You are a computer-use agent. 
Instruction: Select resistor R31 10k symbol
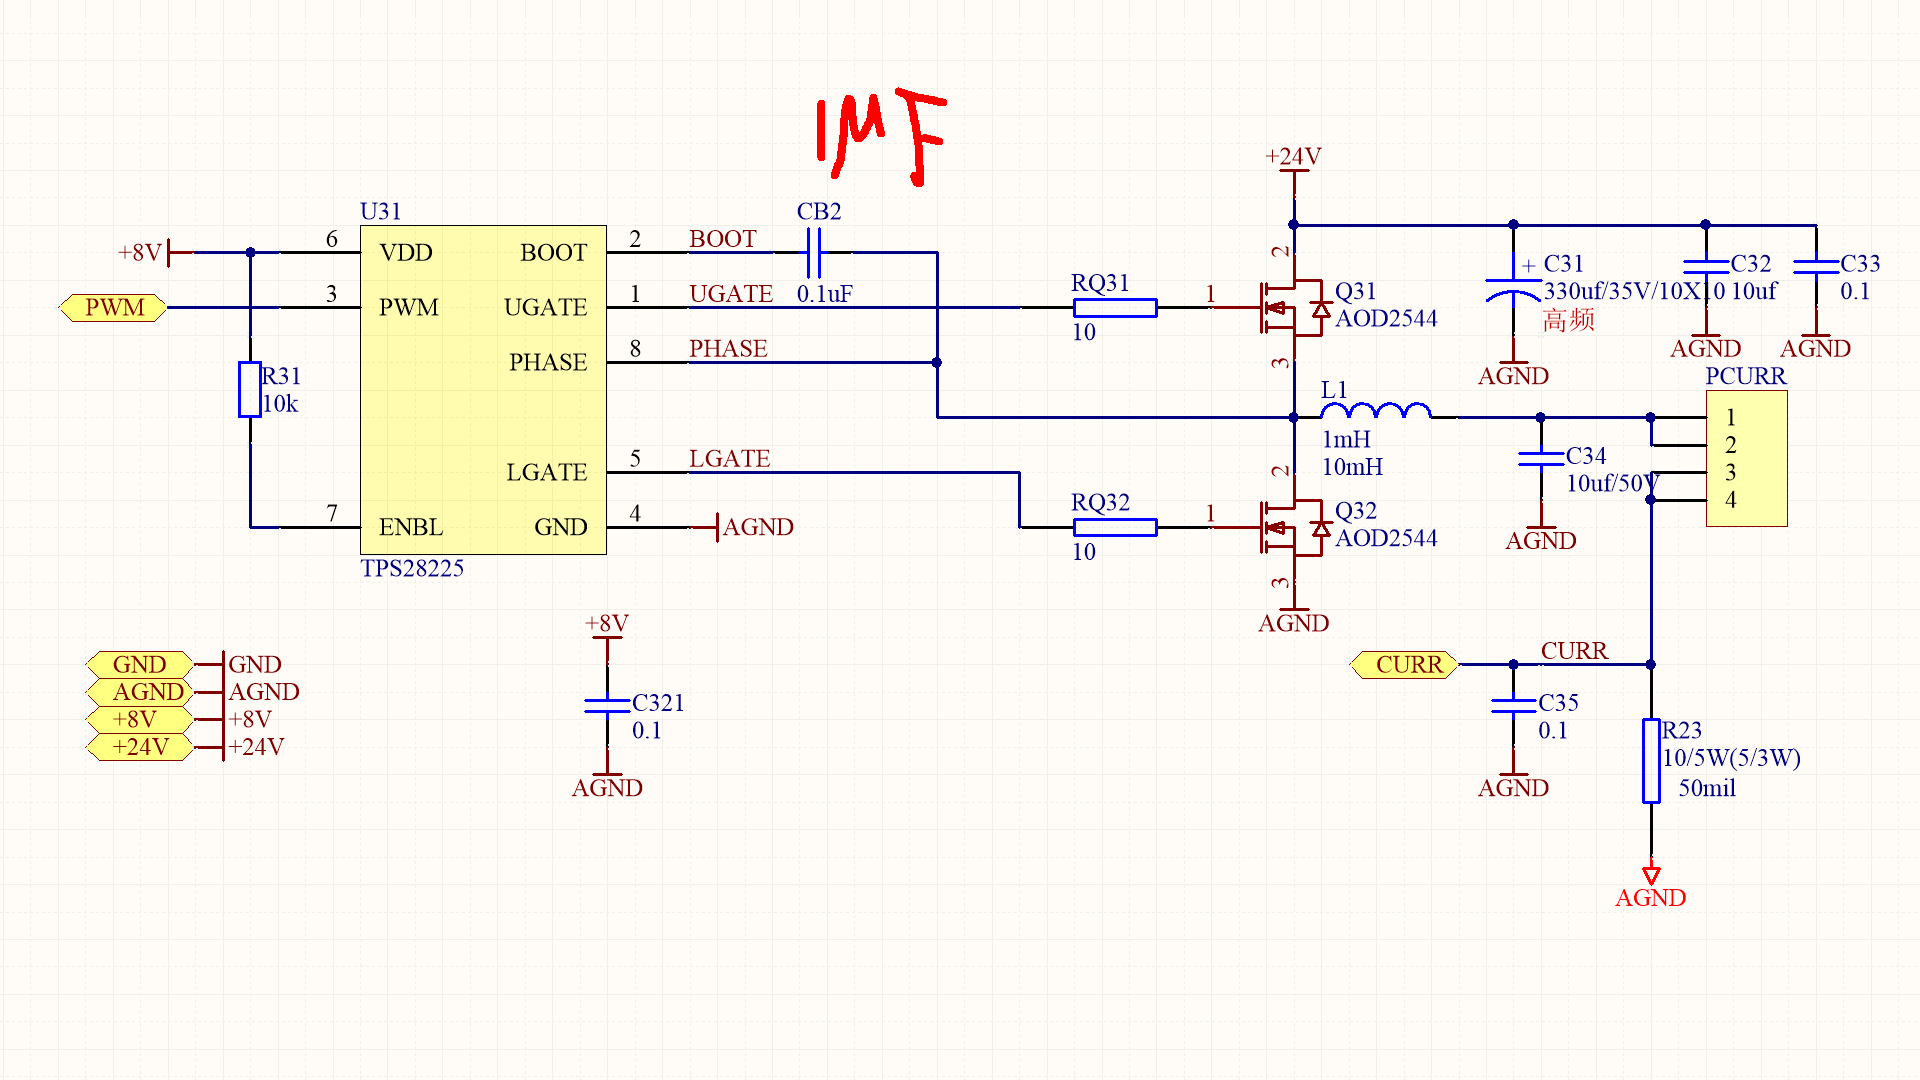tap(250, 389)
